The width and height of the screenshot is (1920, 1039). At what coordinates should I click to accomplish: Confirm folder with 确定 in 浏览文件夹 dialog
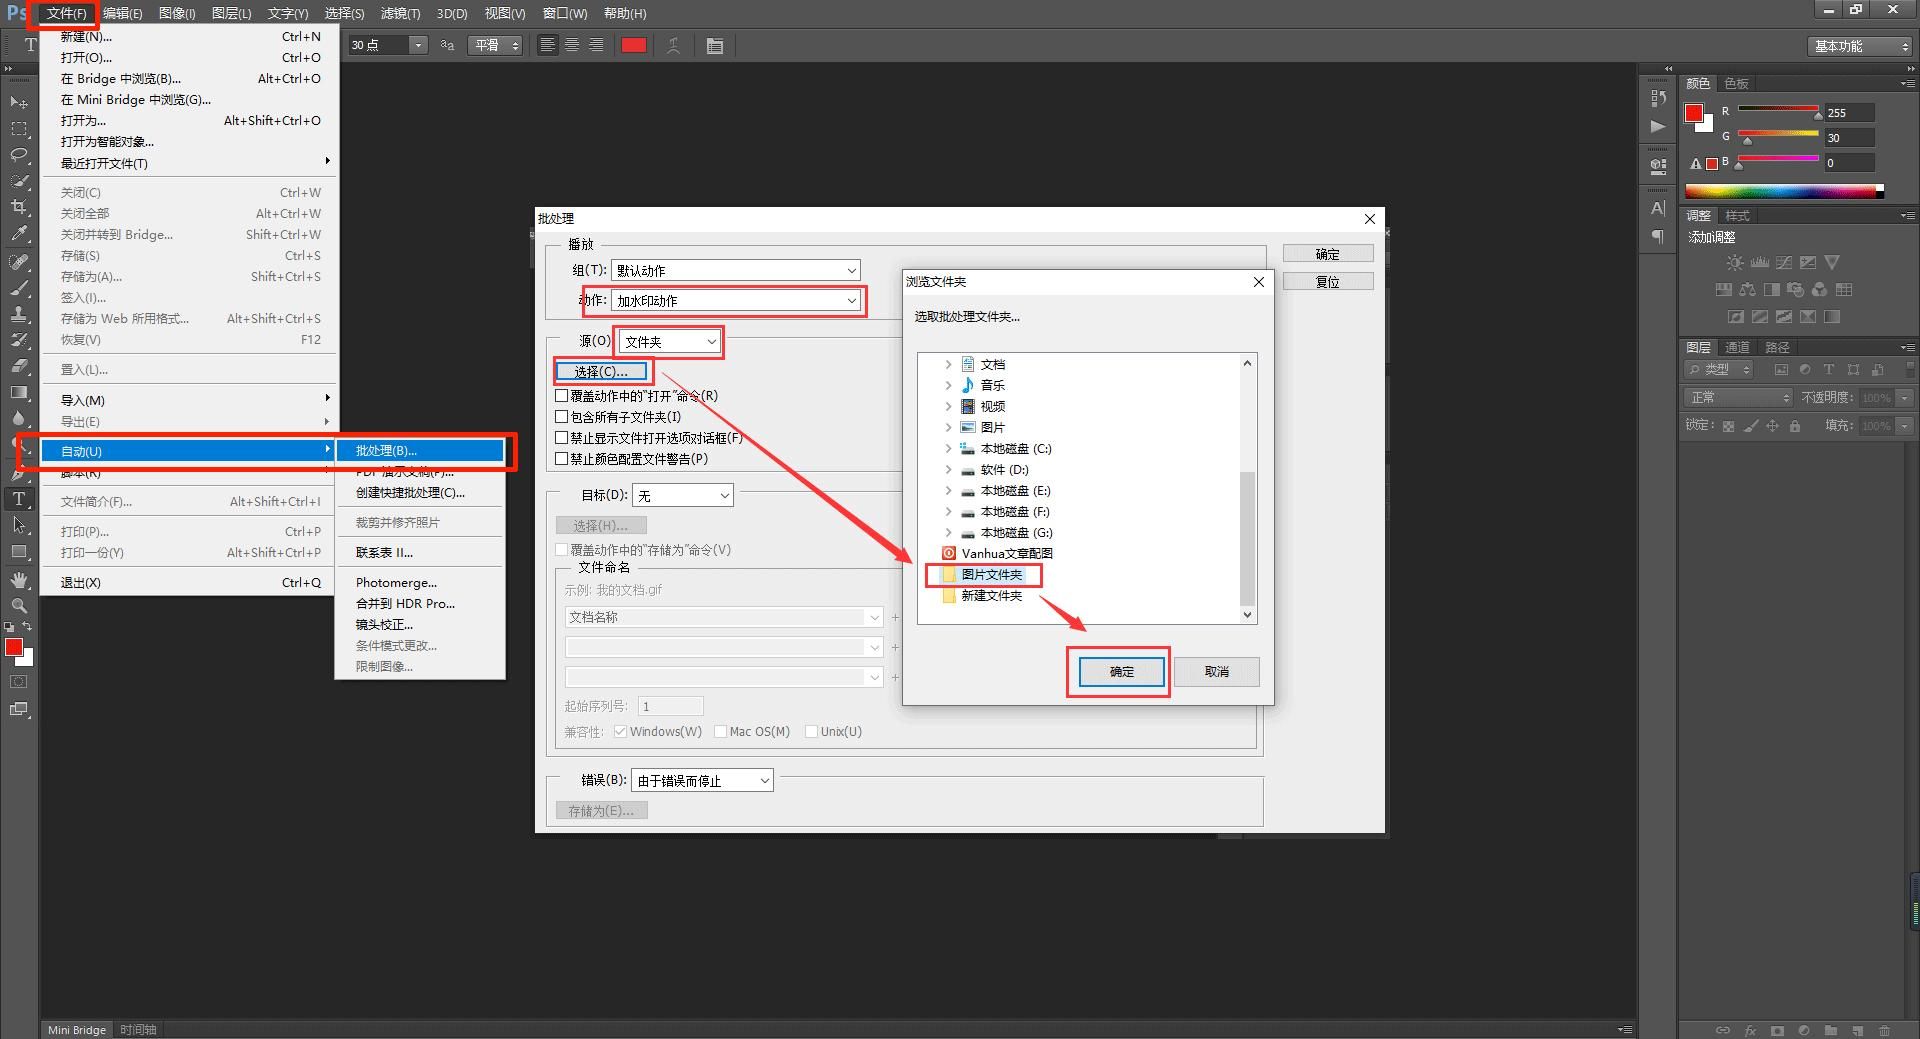coord(1121,672)
